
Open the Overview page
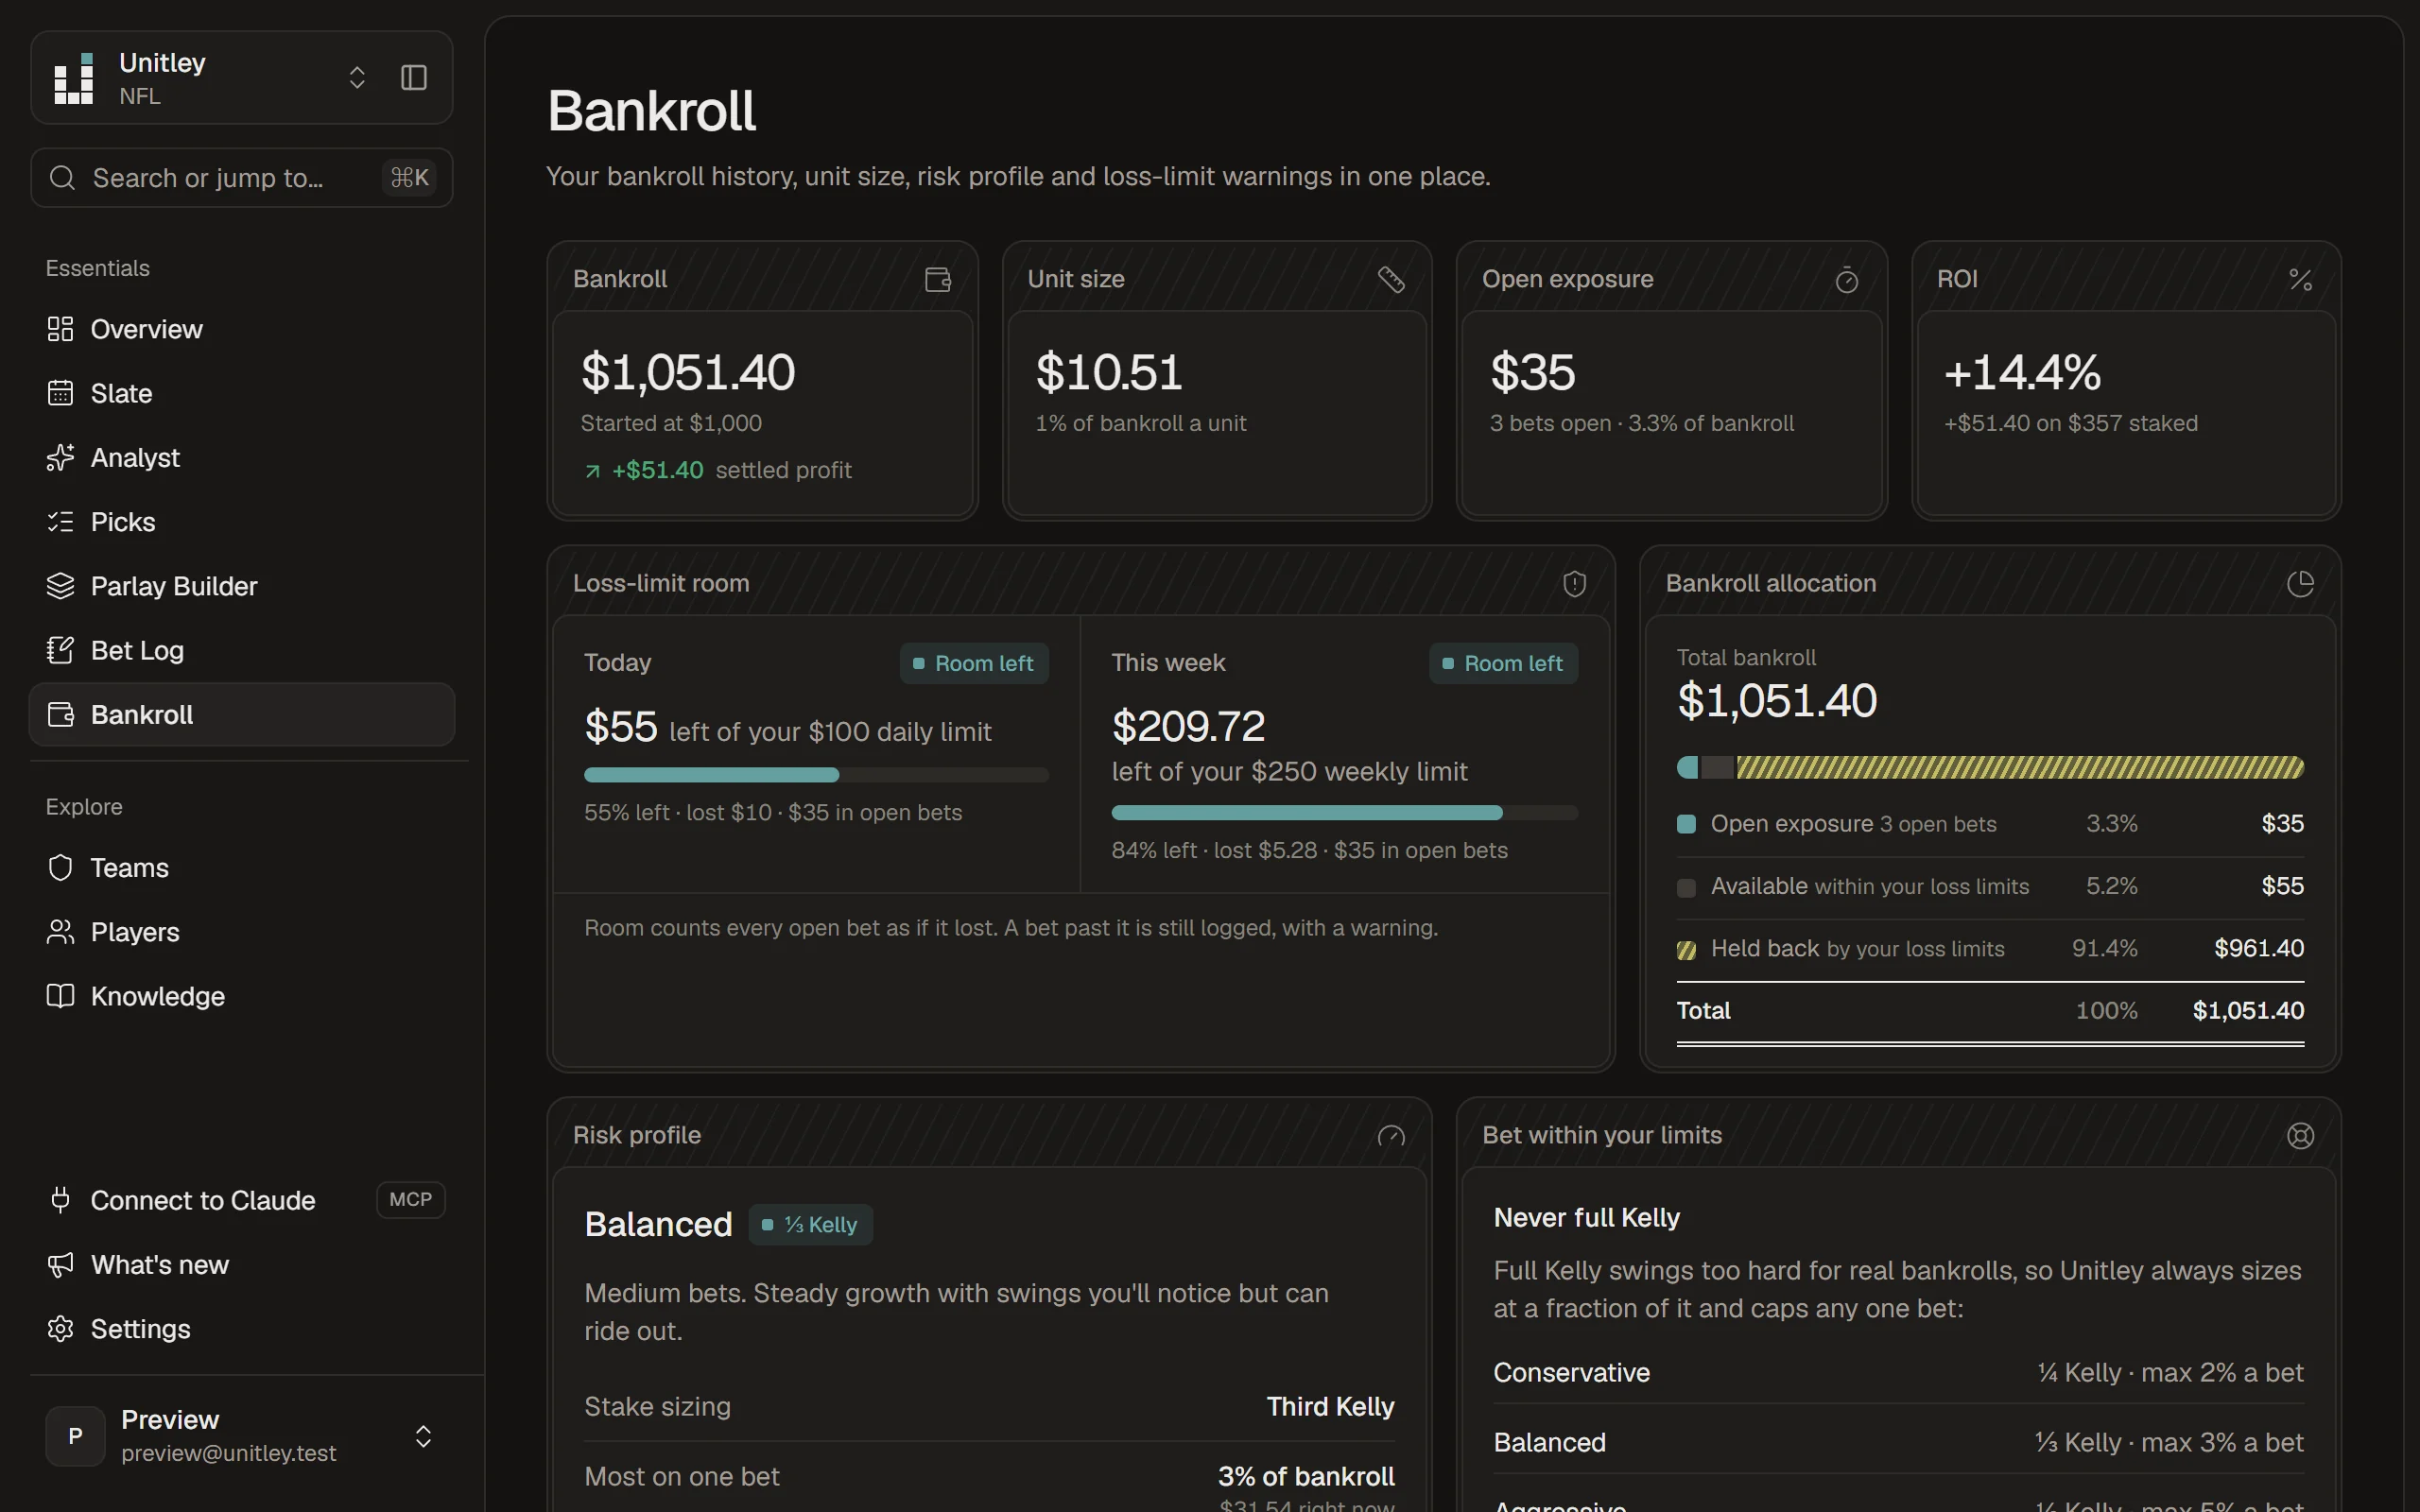(242, 329)
